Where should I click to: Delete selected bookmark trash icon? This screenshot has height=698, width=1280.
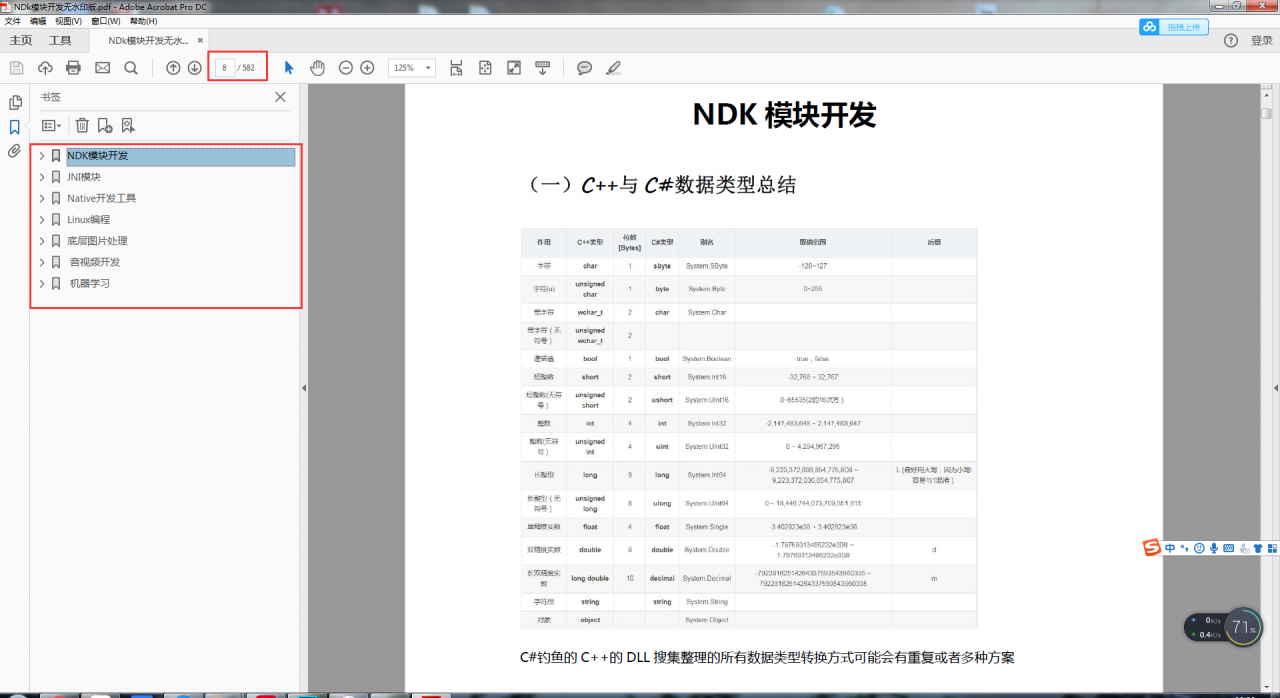[82, 125]
